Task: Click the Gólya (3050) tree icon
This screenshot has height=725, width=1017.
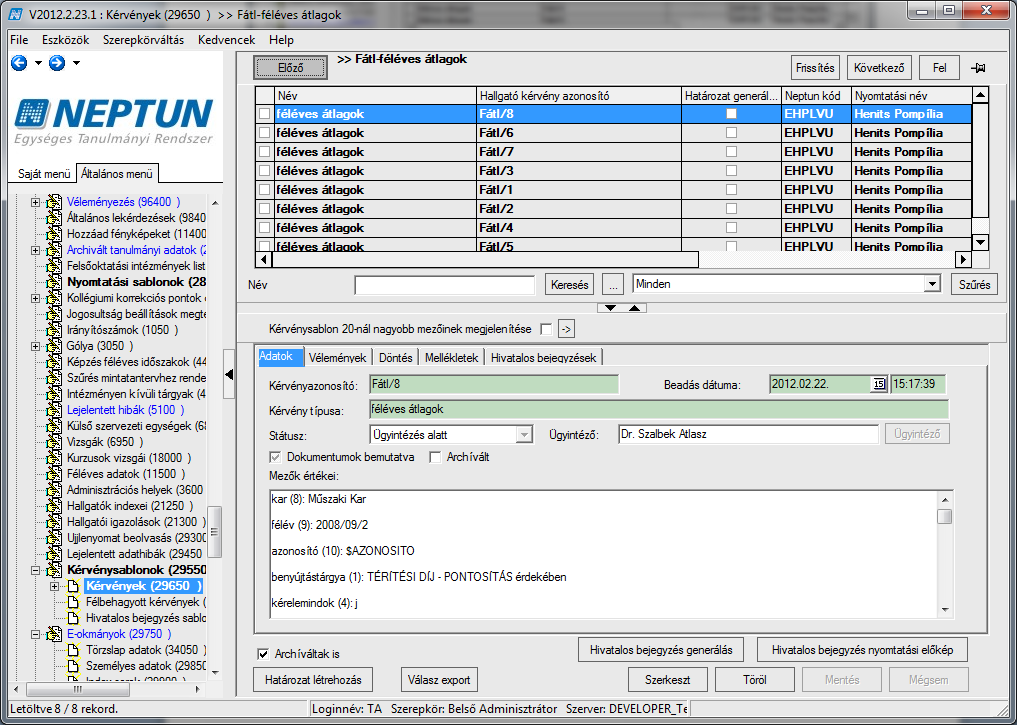Action: point(54,346)
